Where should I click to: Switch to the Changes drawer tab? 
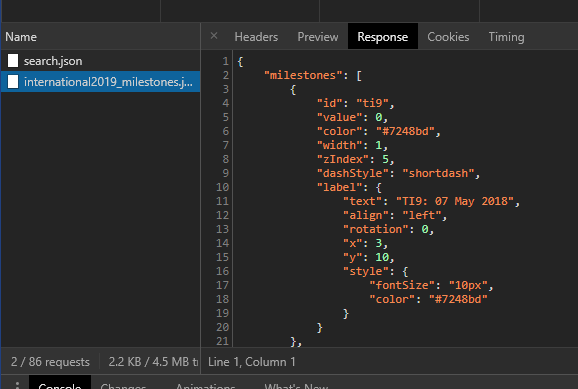[x=123, y=386]
